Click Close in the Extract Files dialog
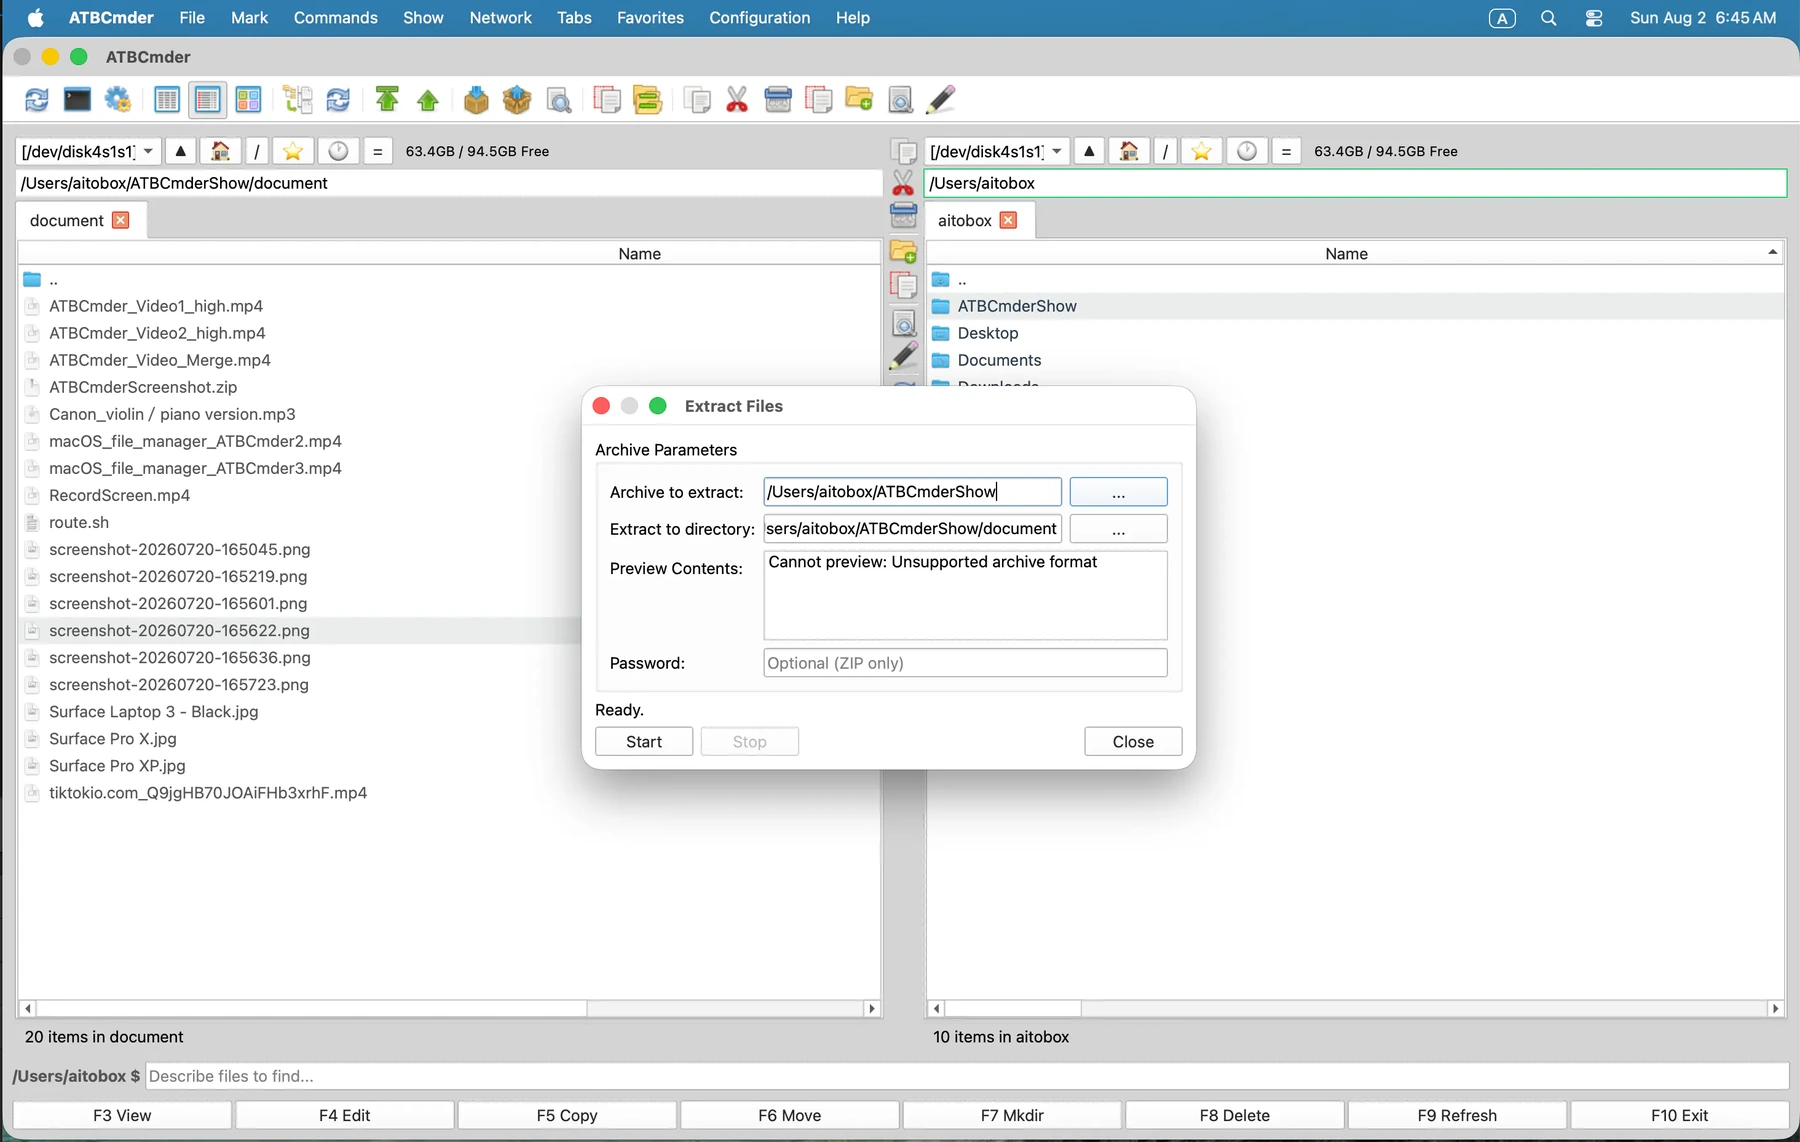The image size is (1800, 1142). (1133, 742)
